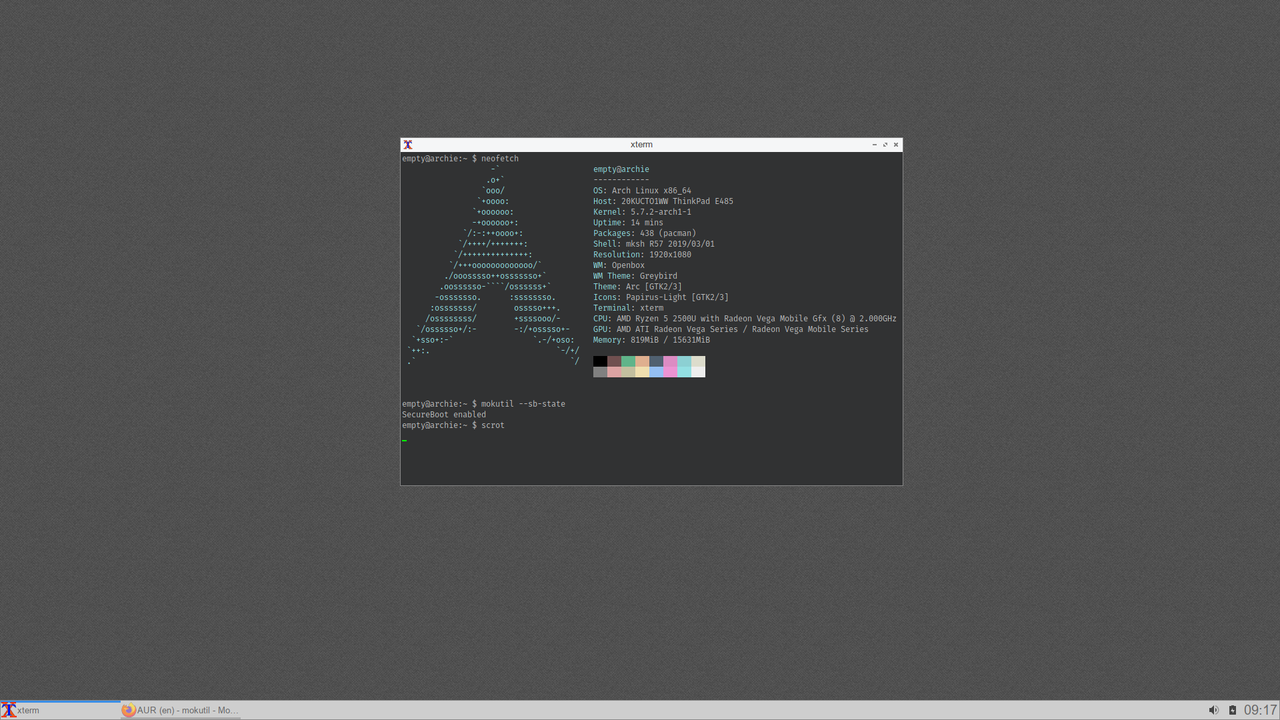
Task: Click the 'mokutil --sb-state' command line
Action: tap(484, 404)
